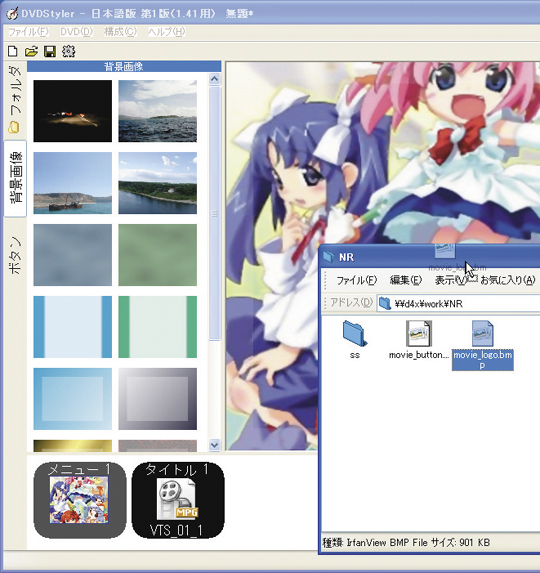Screen dimensions: 540x573
Task: Select the ship on blue water thumbnail
Action: pyautogui.click(x=73, y=183)
